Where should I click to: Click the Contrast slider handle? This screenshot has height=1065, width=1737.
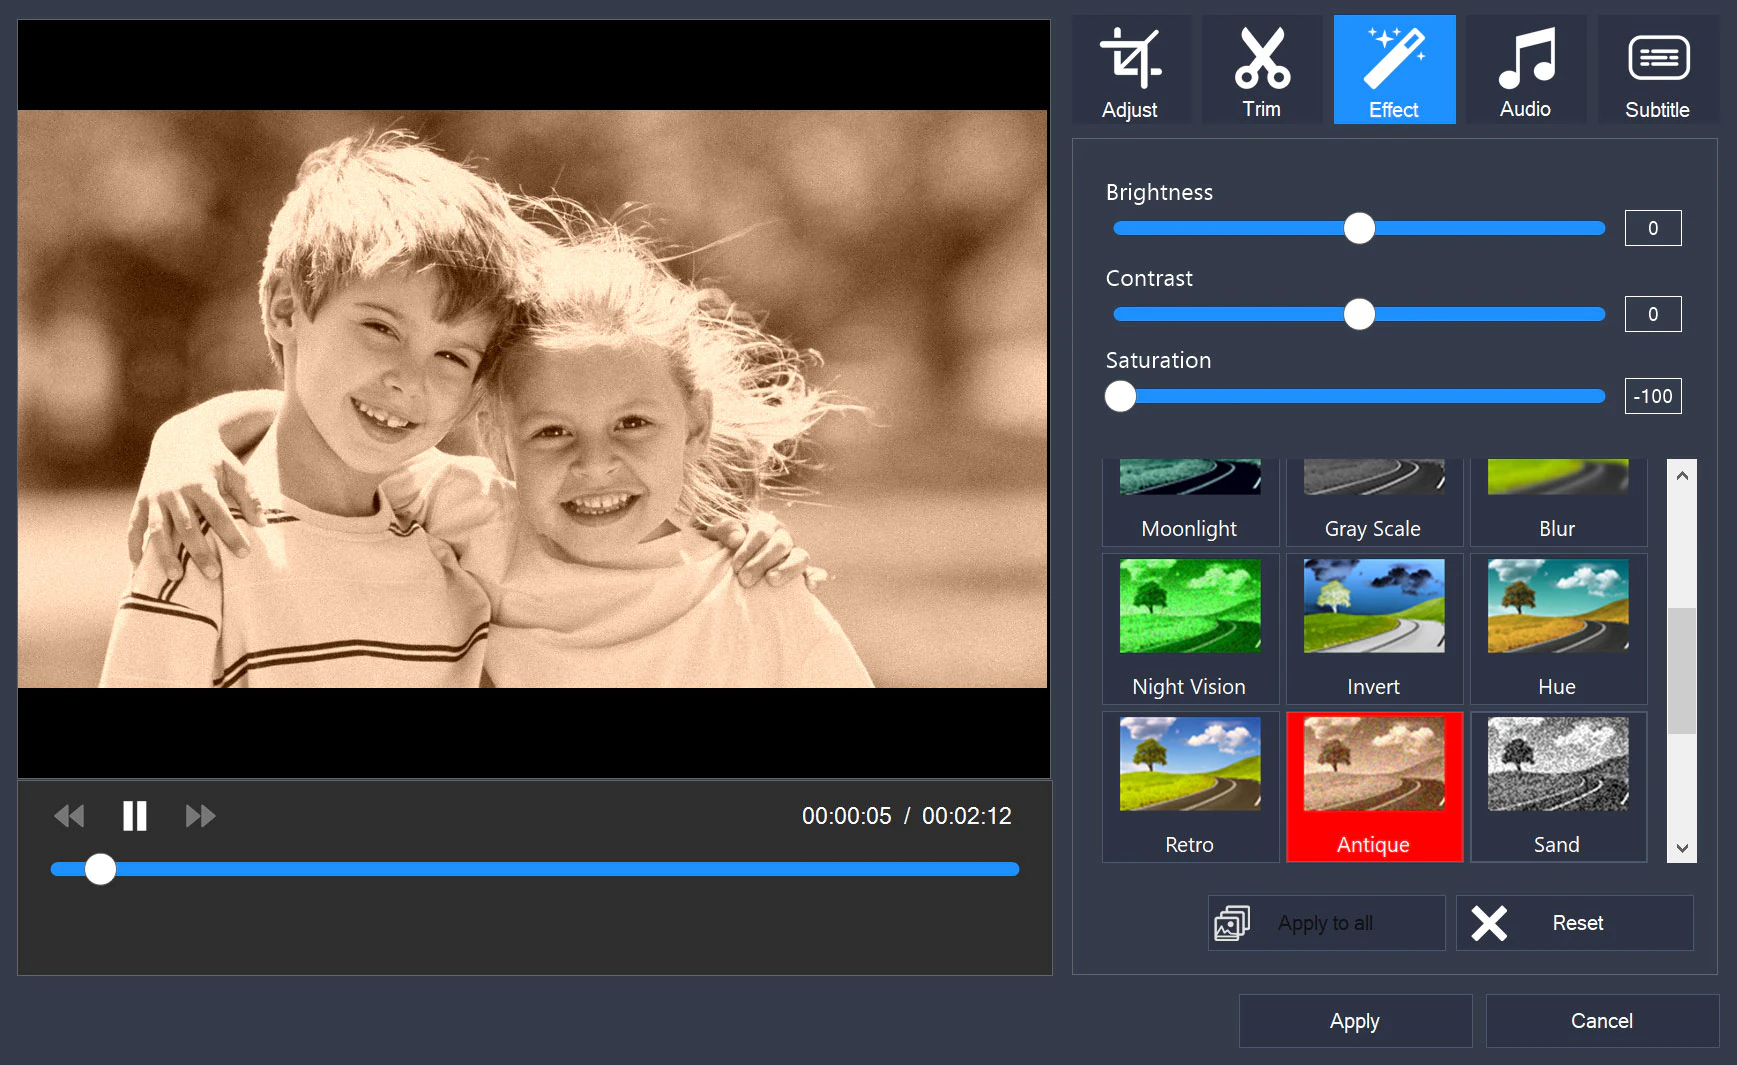1359,314
